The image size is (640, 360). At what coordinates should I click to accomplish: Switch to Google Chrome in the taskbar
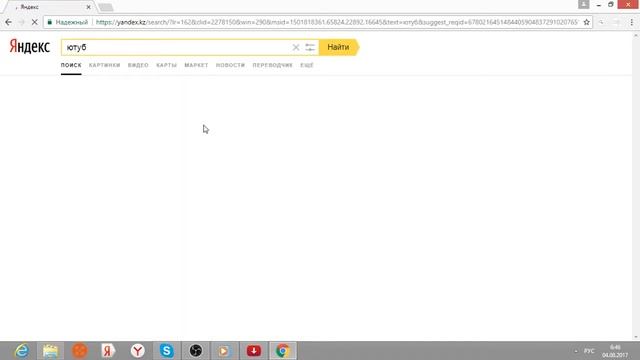282,351
